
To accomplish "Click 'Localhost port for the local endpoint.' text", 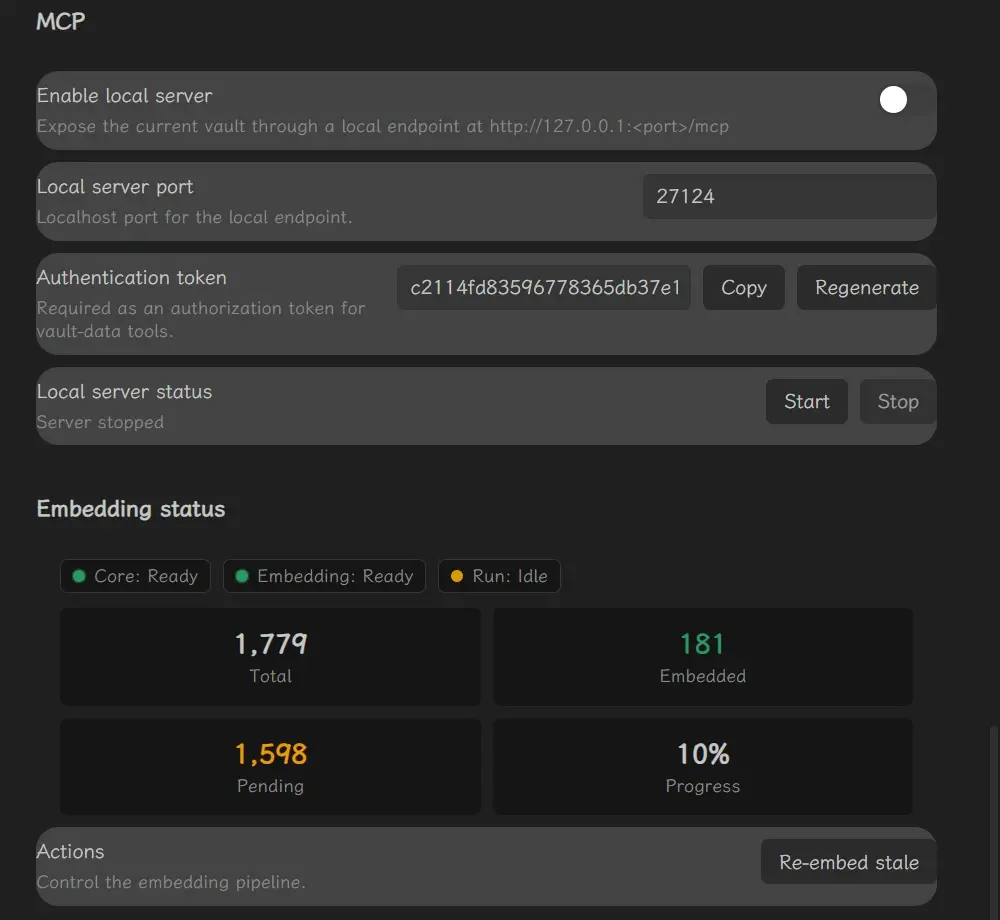I will tap(195, 217).
